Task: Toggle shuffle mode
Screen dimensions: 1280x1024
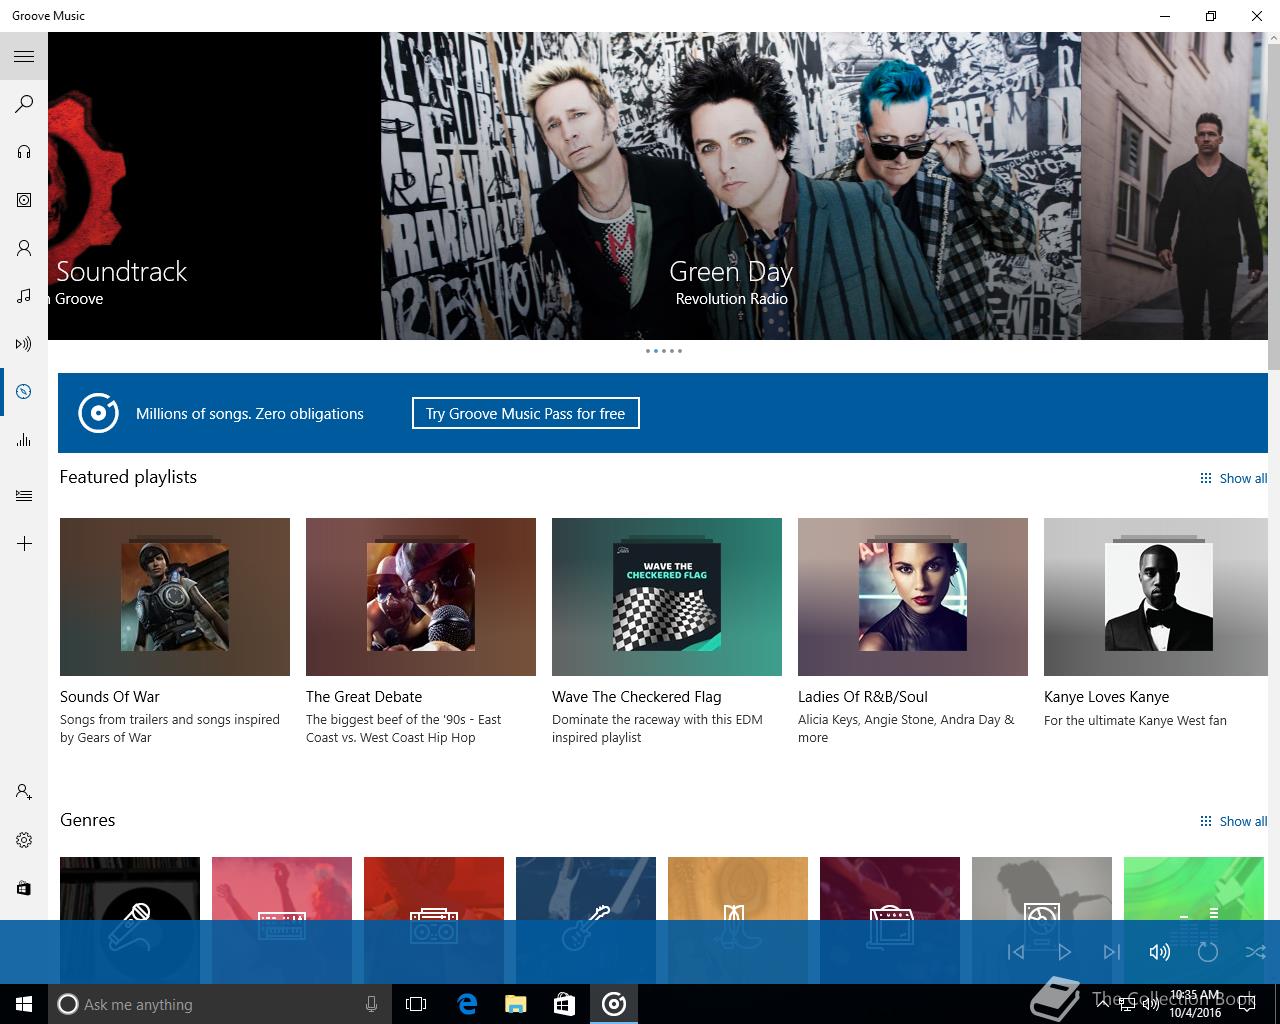Action: point(1256,952)
